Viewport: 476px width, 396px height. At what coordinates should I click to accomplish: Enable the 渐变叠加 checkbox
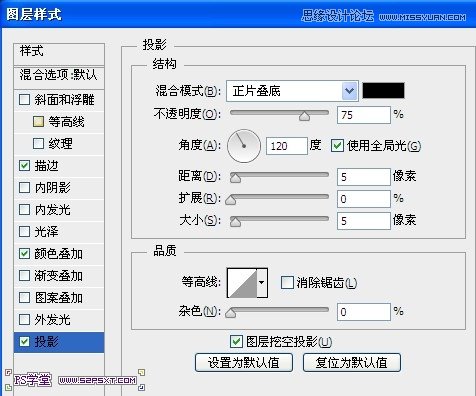coord(24,276)
